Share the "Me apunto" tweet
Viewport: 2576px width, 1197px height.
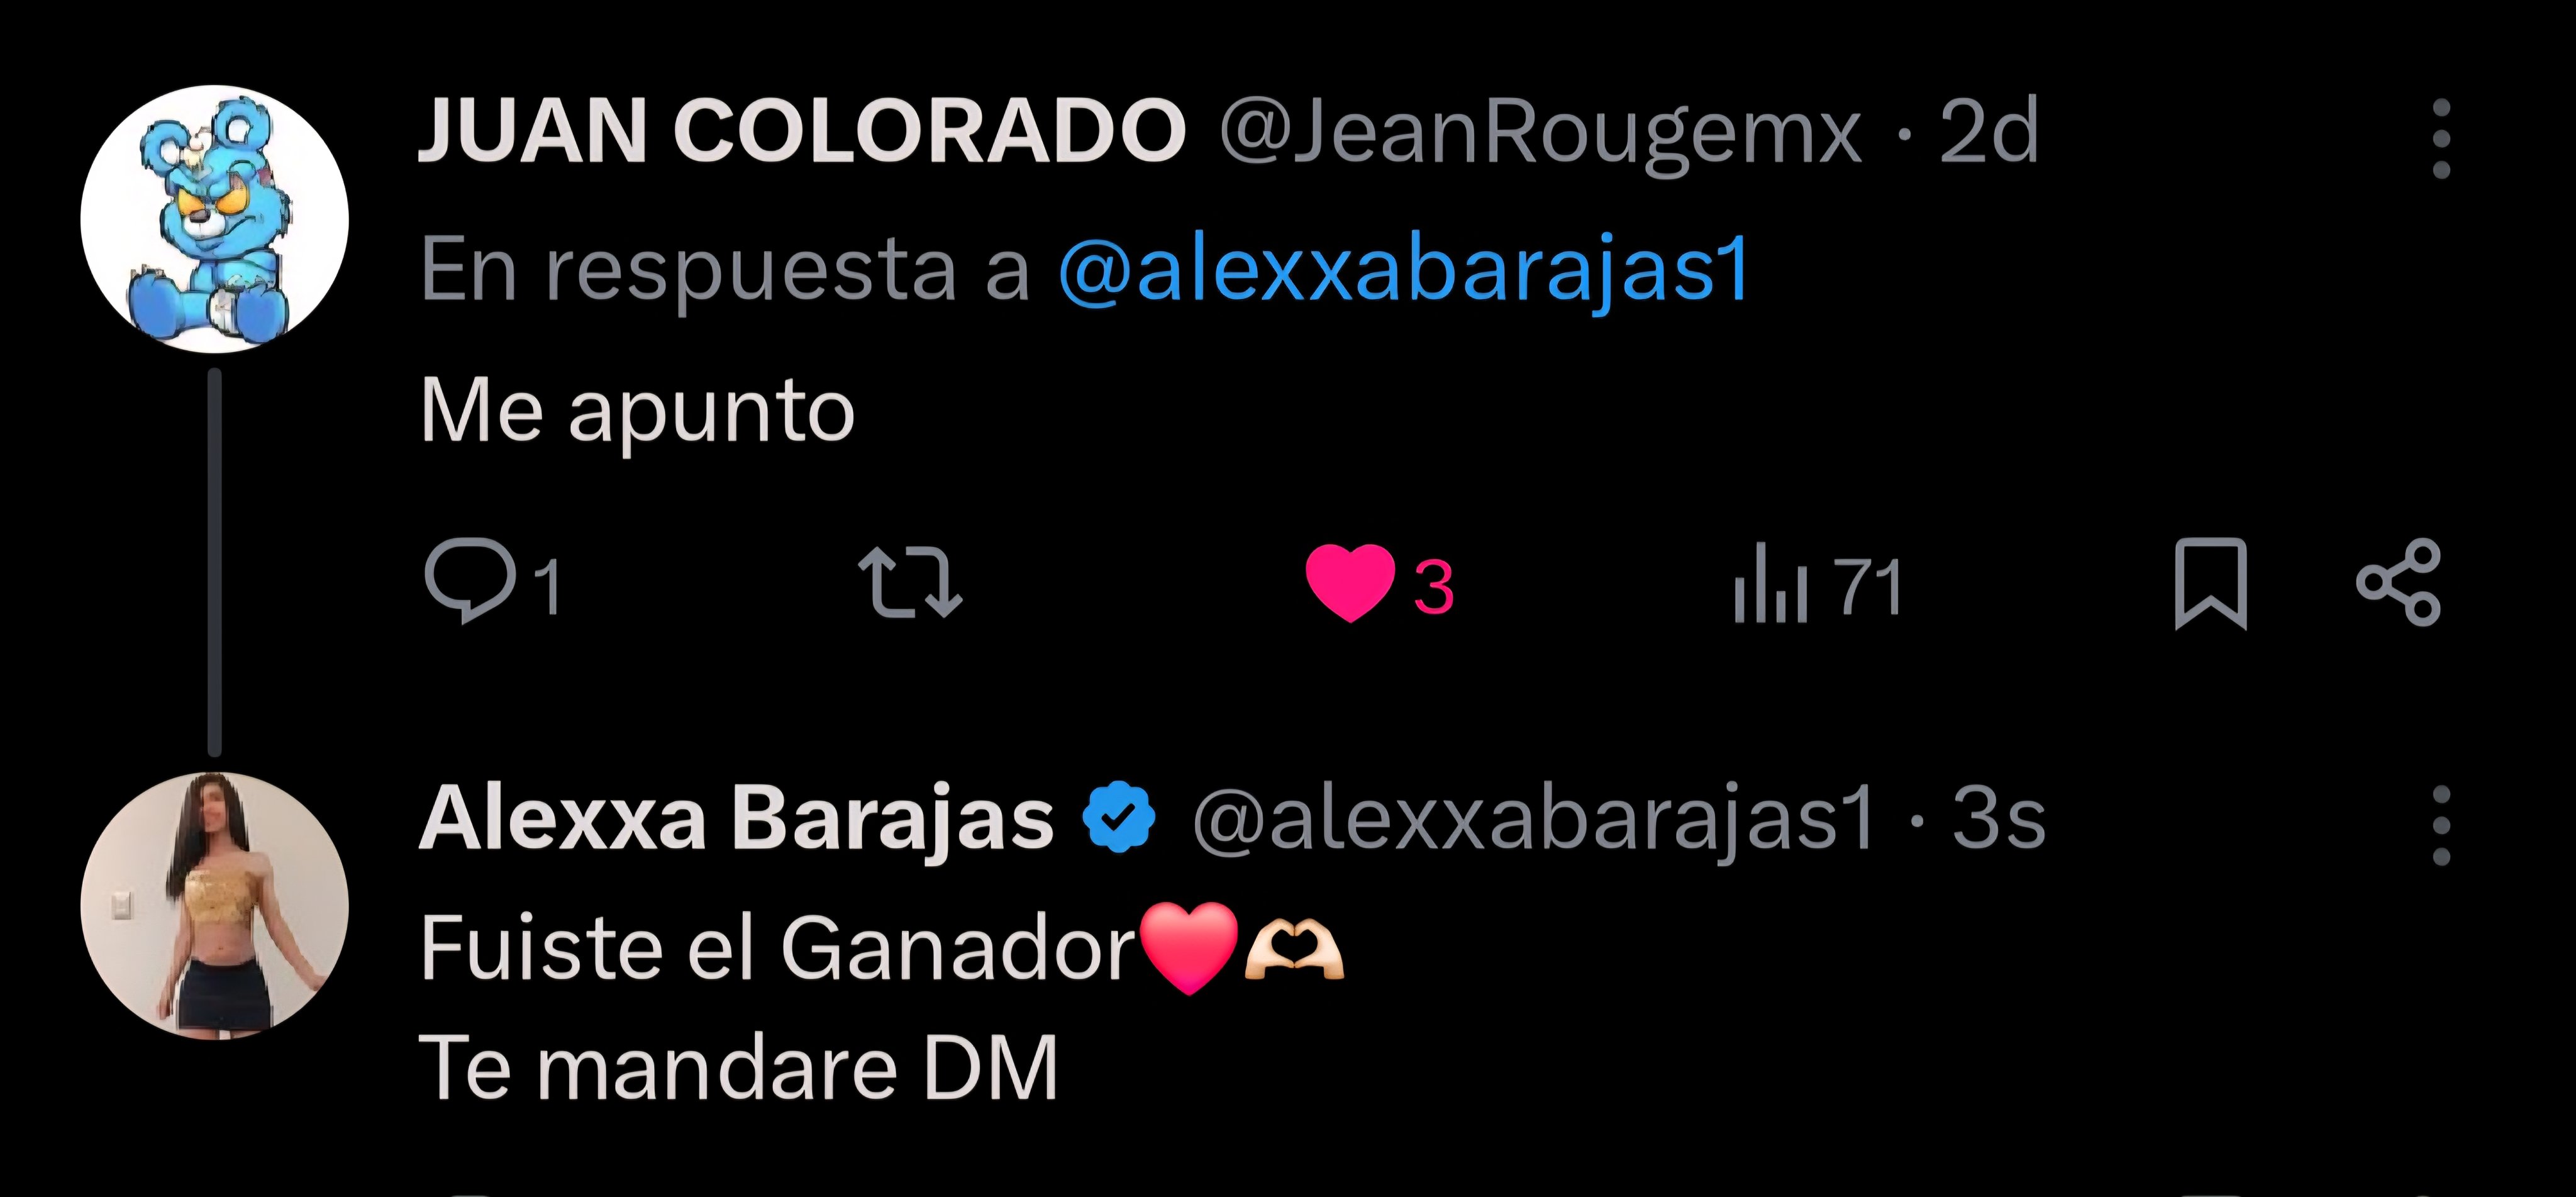click(2398, 583)
